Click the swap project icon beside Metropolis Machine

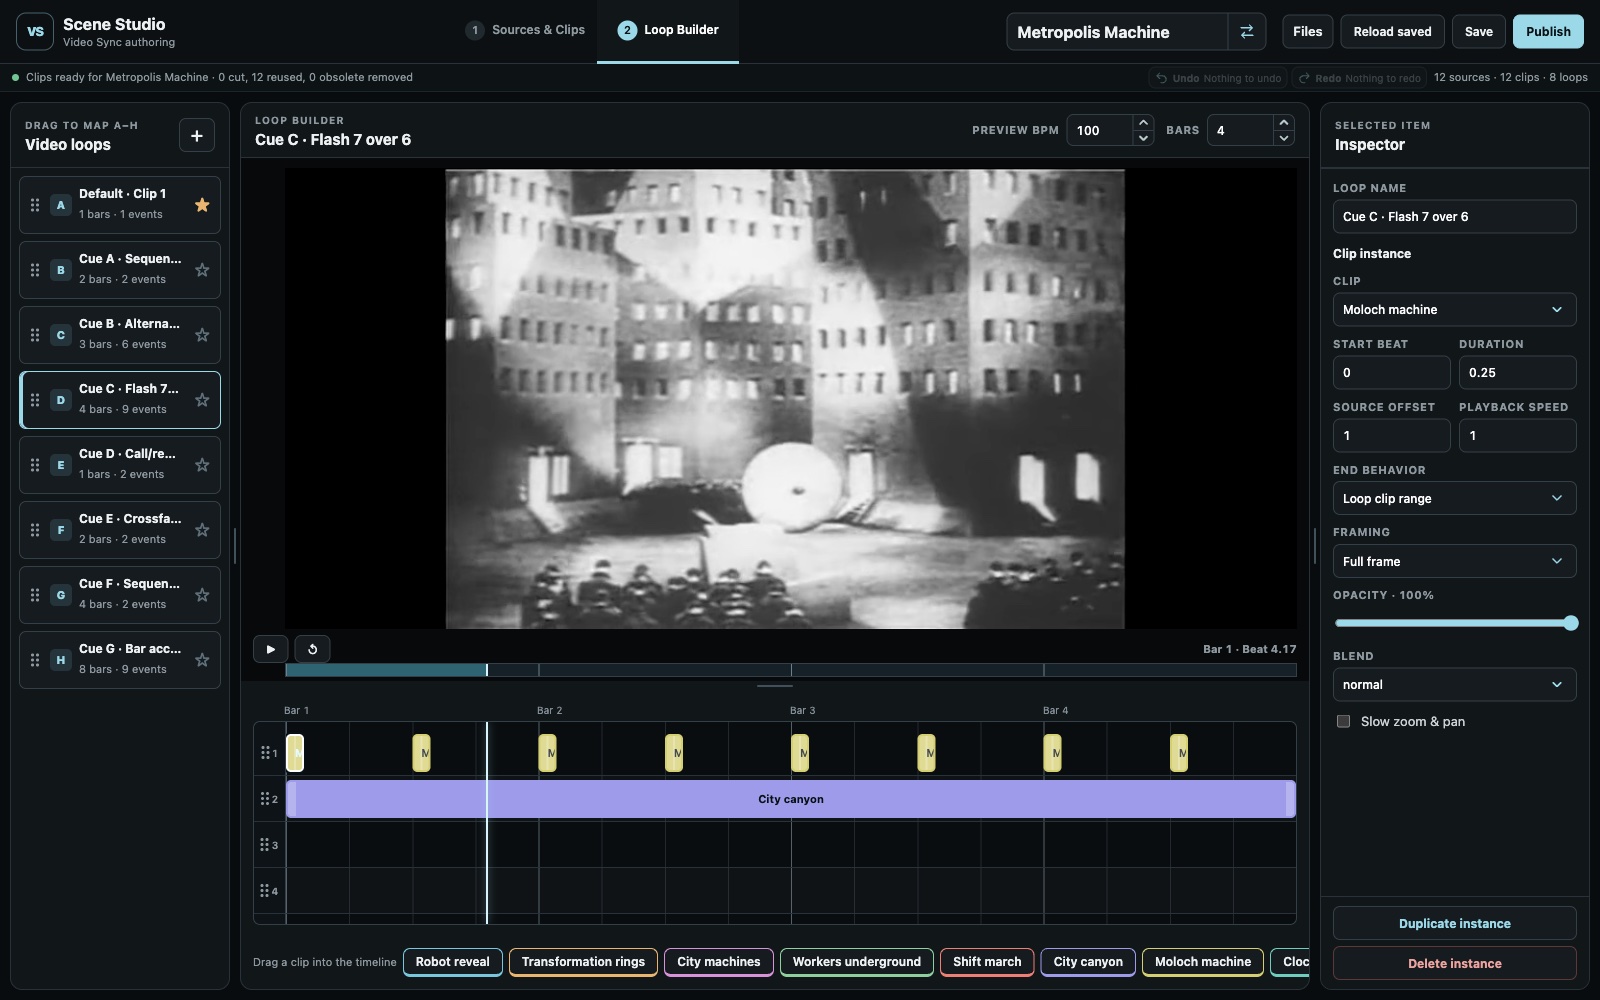pyautogui.click(x=1246, y=32)
